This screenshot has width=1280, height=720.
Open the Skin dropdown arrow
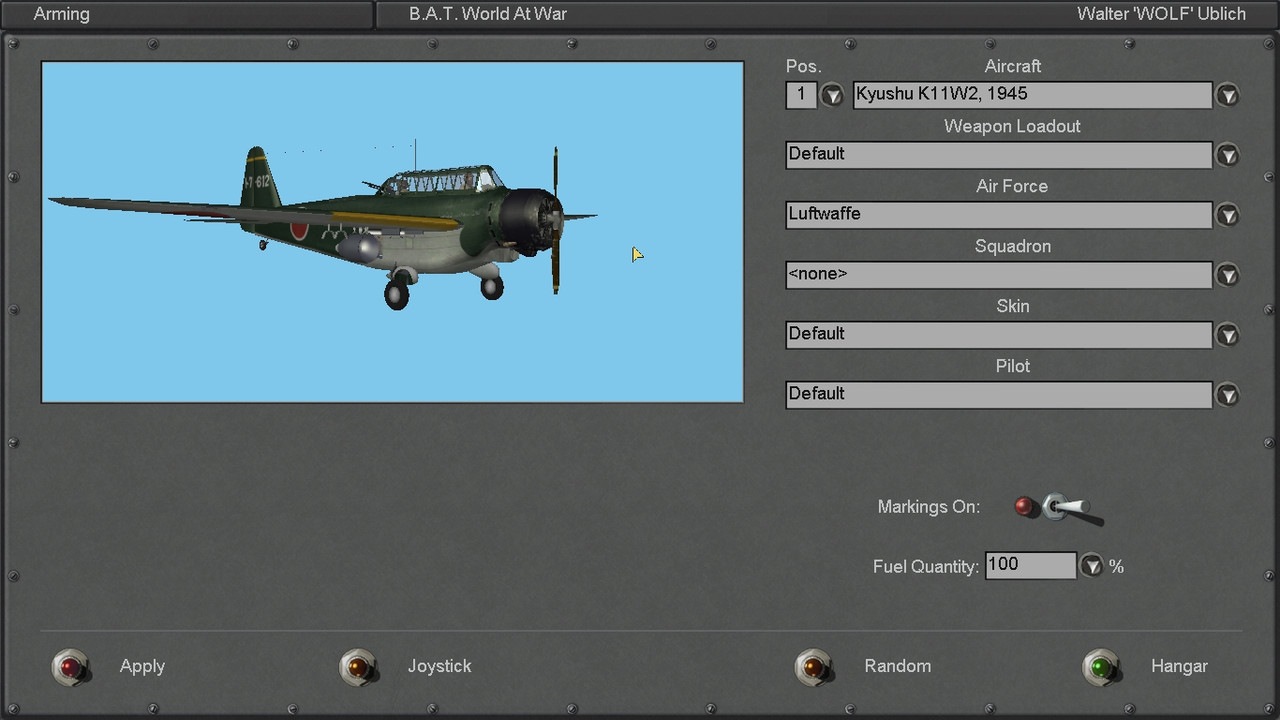1227,336
